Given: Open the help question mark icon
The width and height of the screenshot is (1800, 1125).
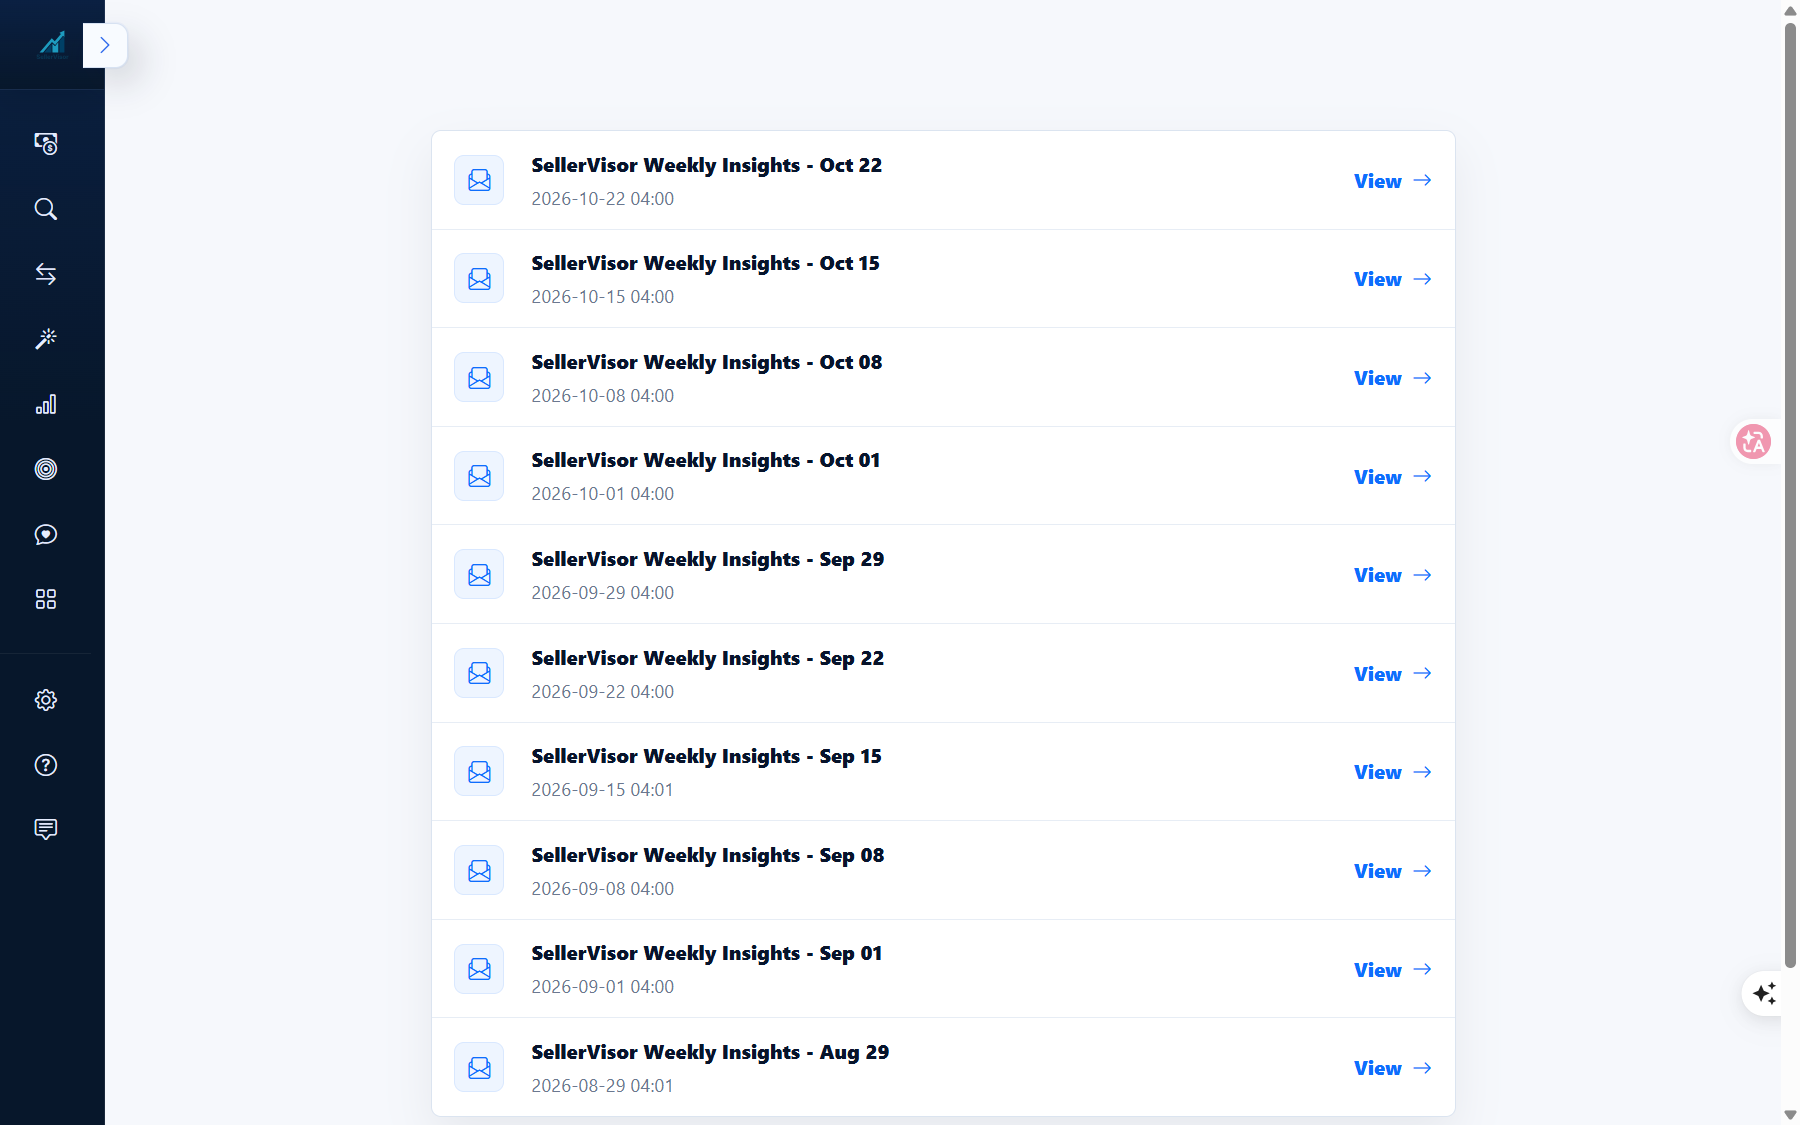Looking at the screenshot, I should [46, 765].
